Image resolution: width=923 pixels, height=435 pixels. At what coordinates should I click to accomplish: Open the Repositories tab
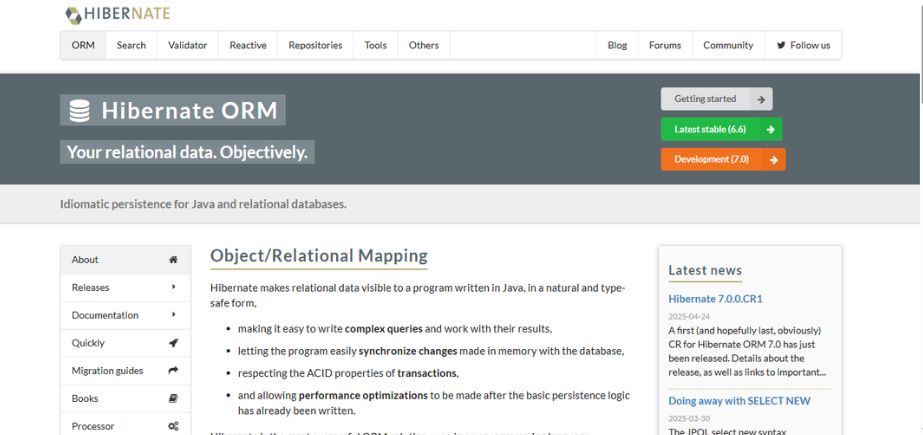[315, 45]
